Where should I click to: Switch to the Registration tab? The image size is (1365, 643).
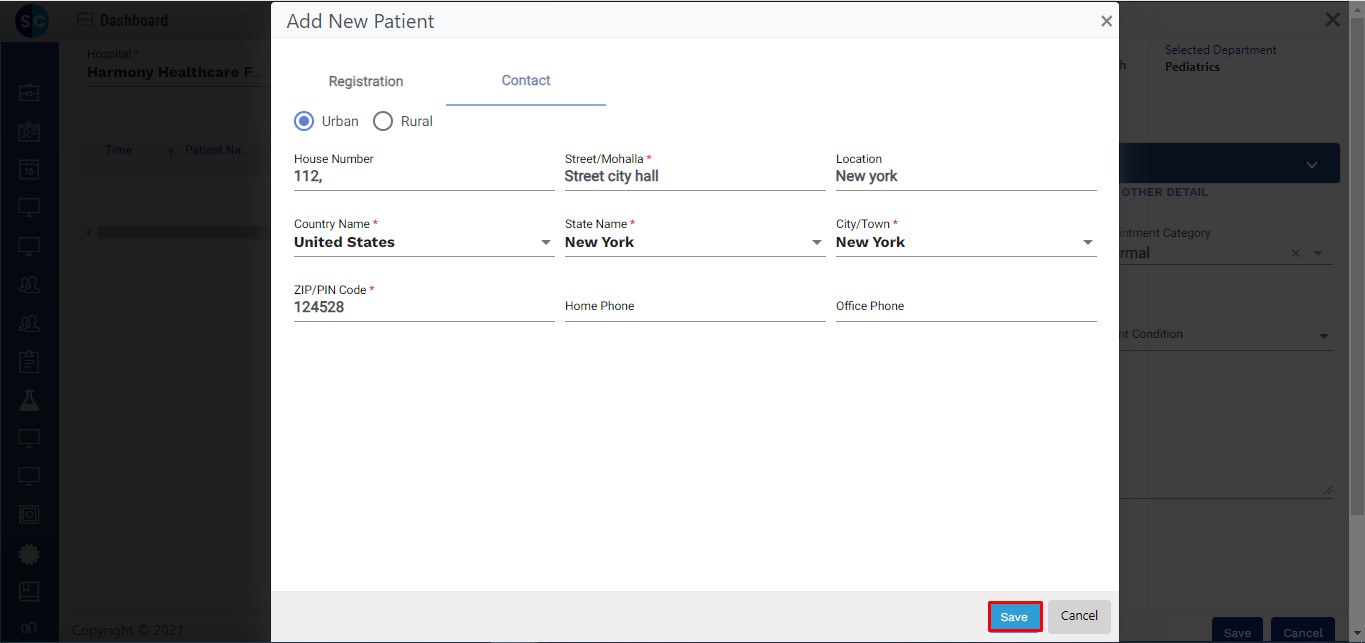(x=365, y=81)
